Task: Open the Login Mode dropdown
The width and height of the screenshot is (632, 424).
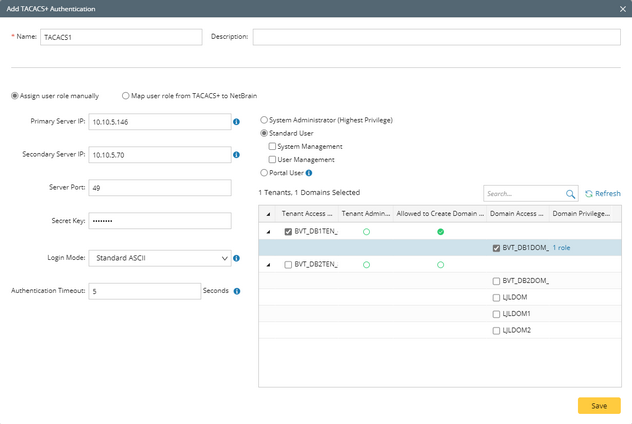Action: (x=160, y=258)
